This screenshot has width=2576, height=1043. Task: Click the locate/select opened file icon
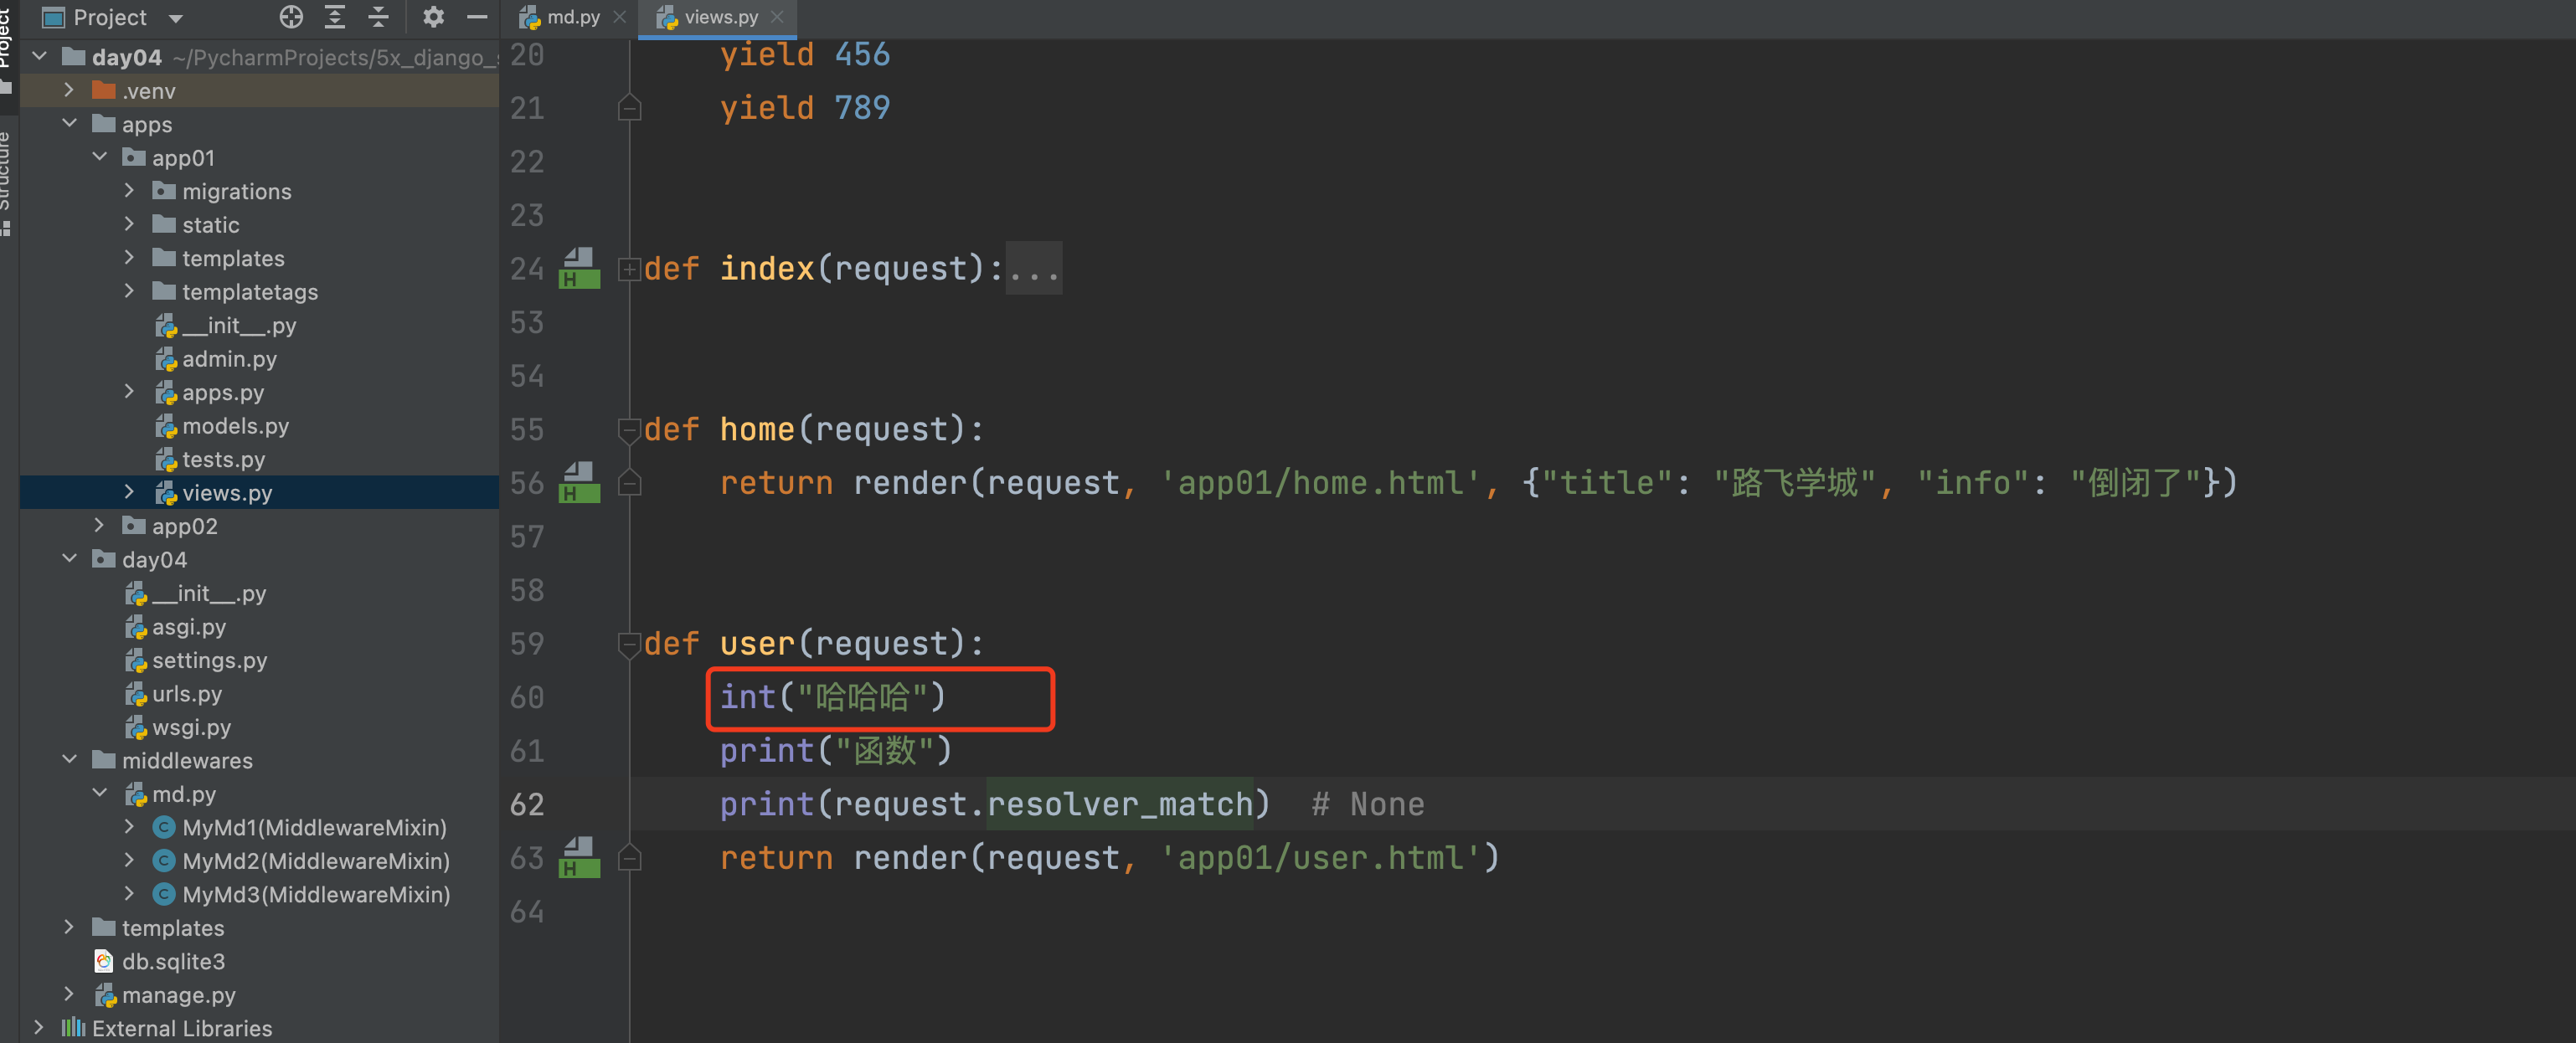coord(291,17)
